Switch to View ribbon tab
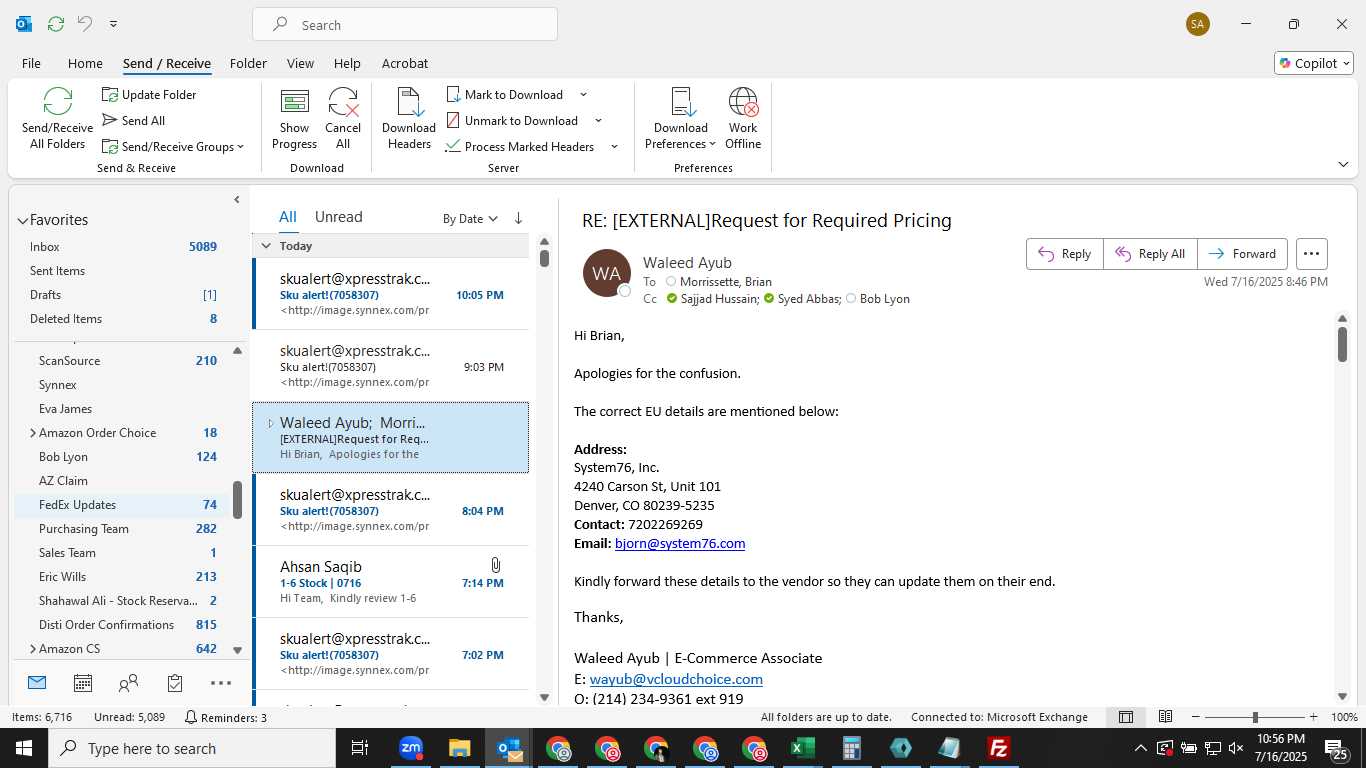1366x768 pixels. coord(300,63)
